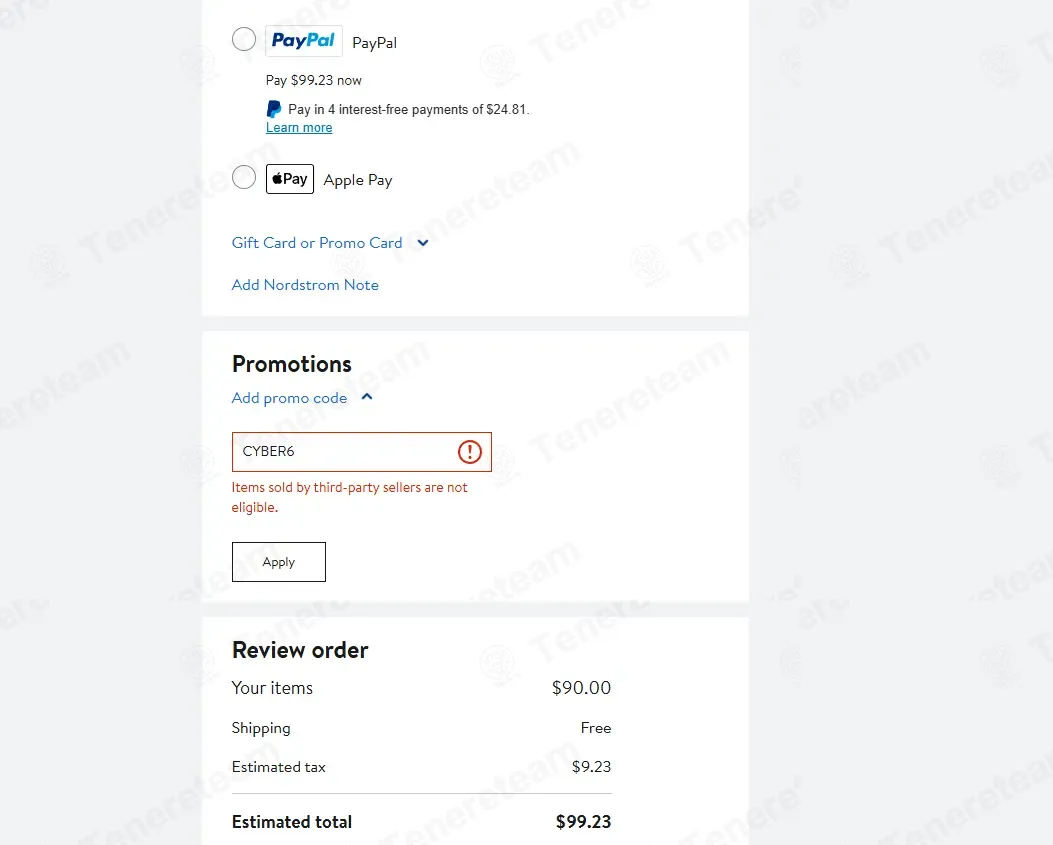Screen dimensions: 1053x845
Task: Open the Learn more link
Action: (299, 128)
